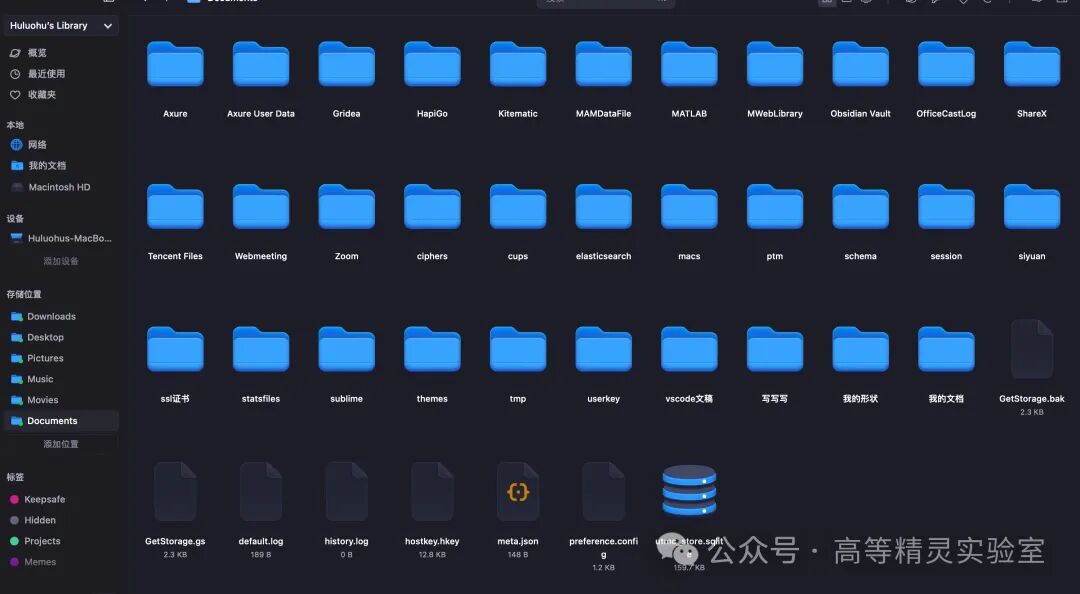Viewport: 1080px width, 594px height.
Task: Open 收藏夹 favorites in the sidebar
Action: tap(33, 94)
